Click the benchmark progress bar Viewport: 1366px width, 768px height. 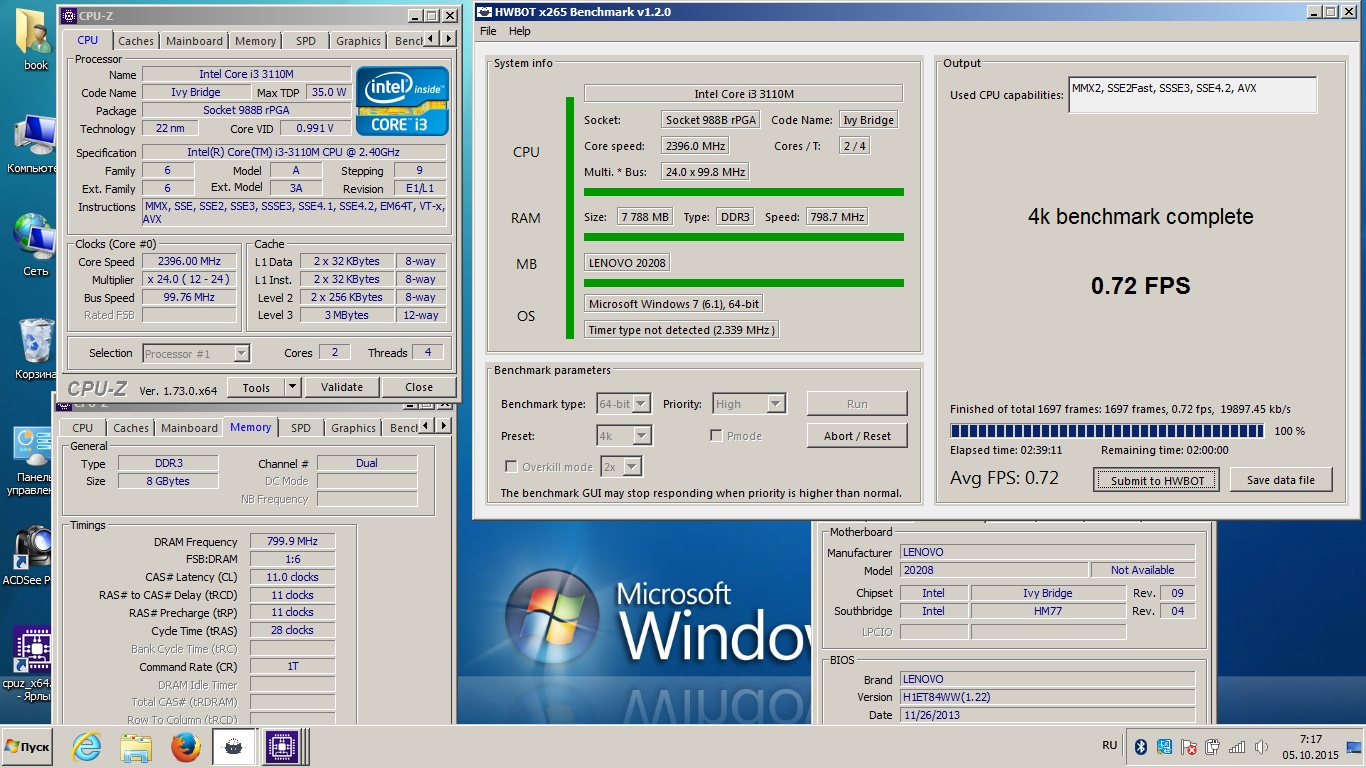click(1106, 431)
